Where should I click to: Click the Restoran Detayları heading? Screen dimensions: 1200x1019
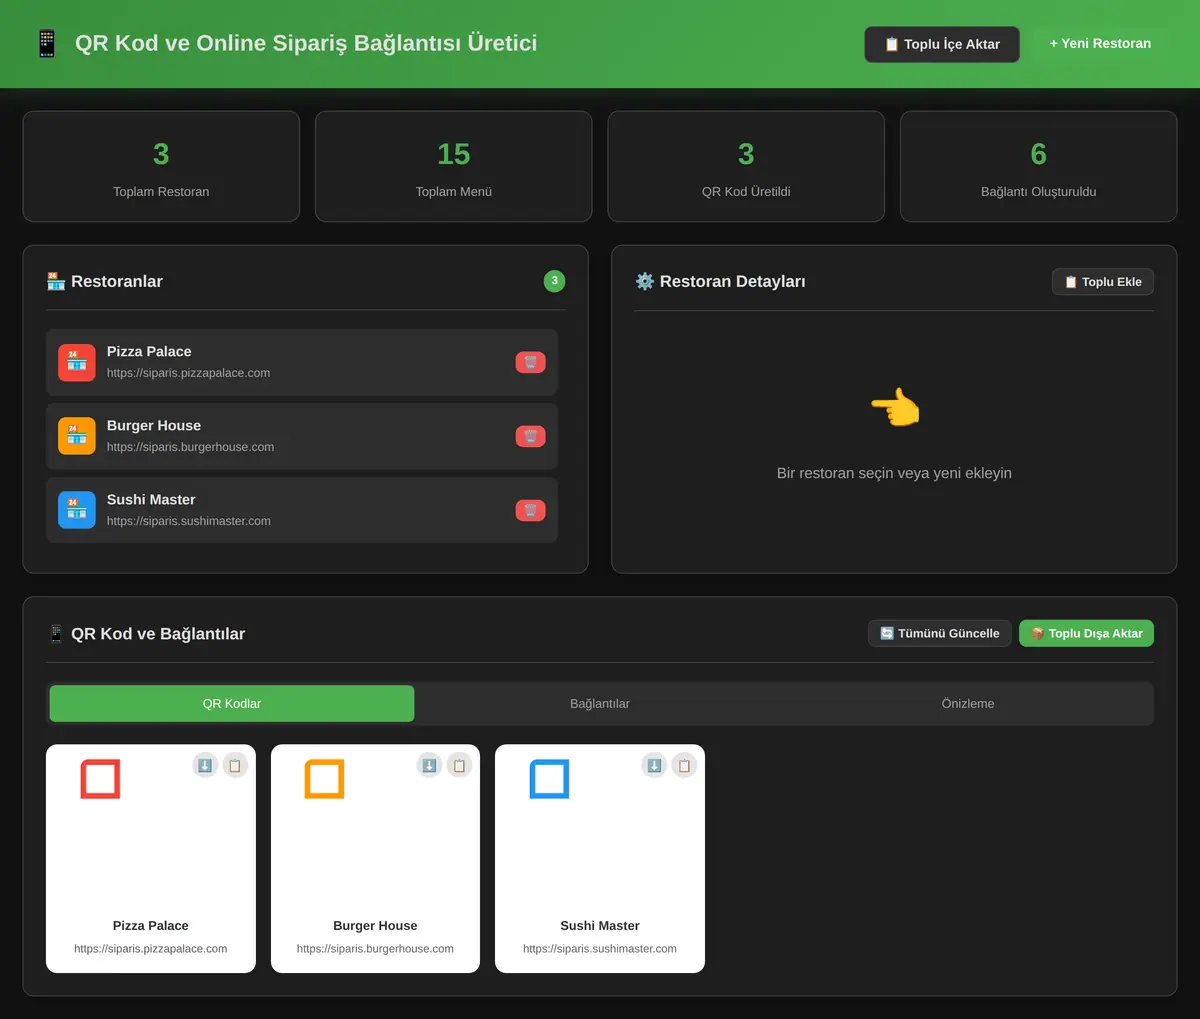720,281
